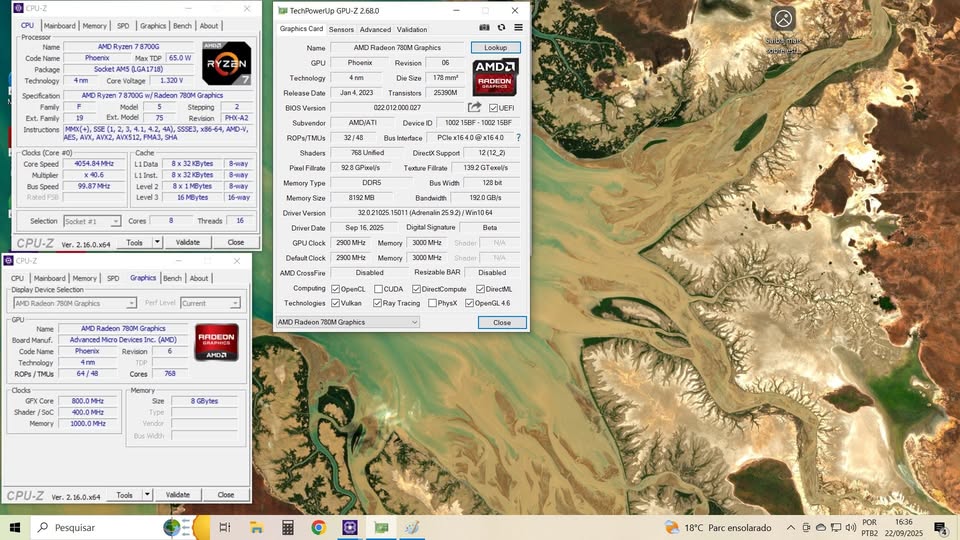Click the CPU-Z Specification value field
Screen dimensions: 960x540
tap(158, 96)
